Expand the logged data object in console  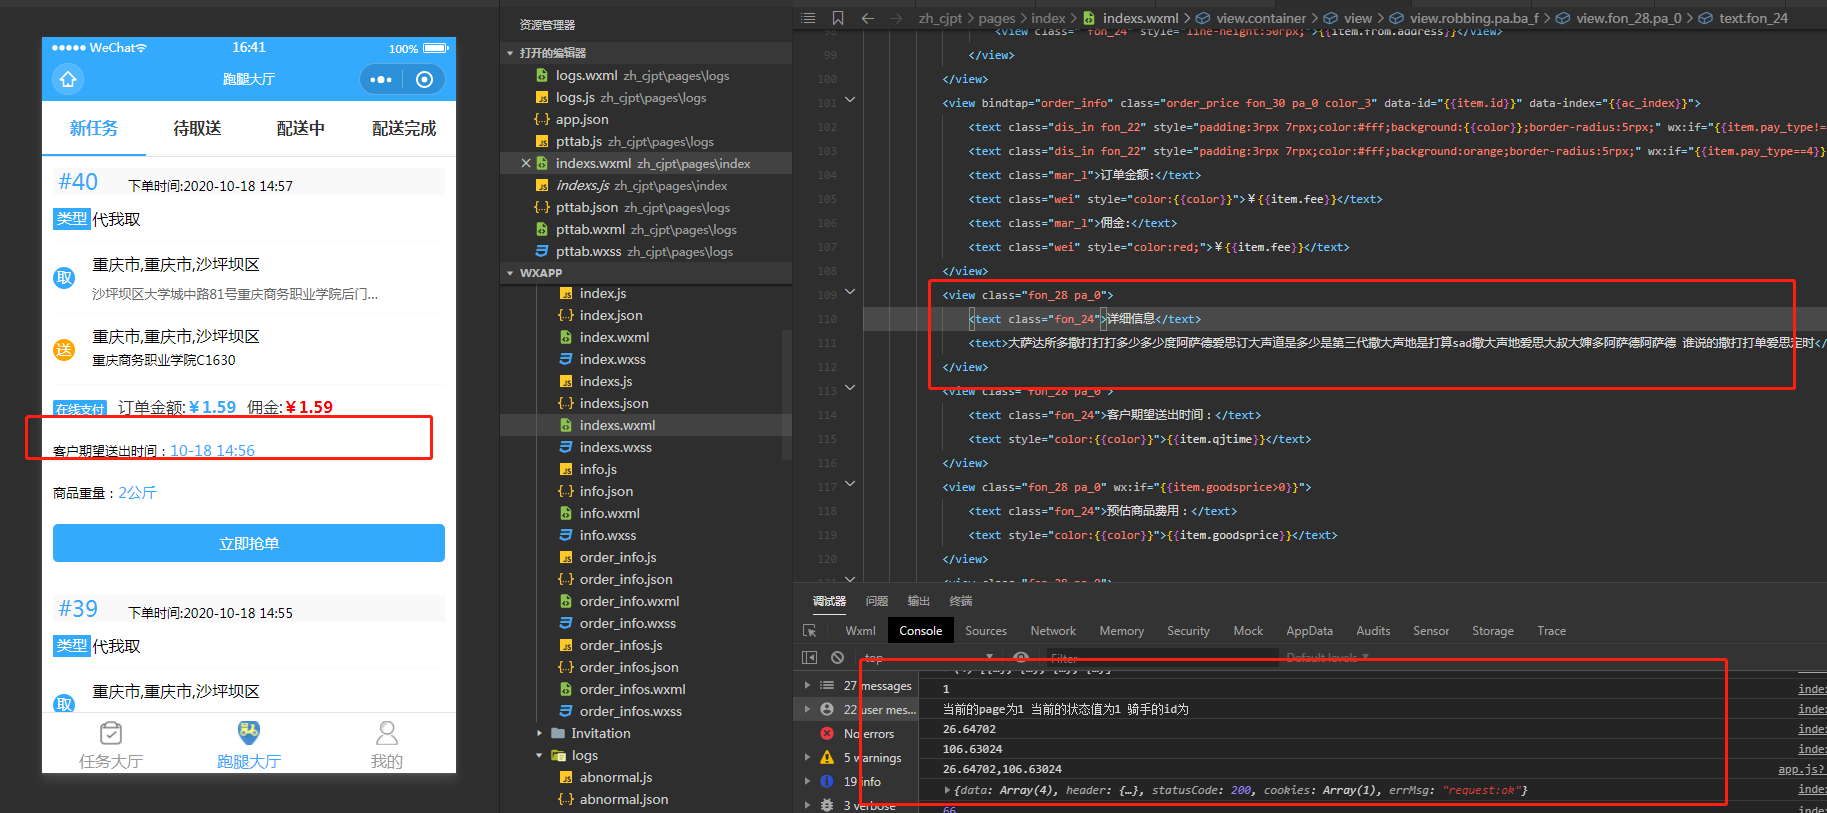coord(947,790)
